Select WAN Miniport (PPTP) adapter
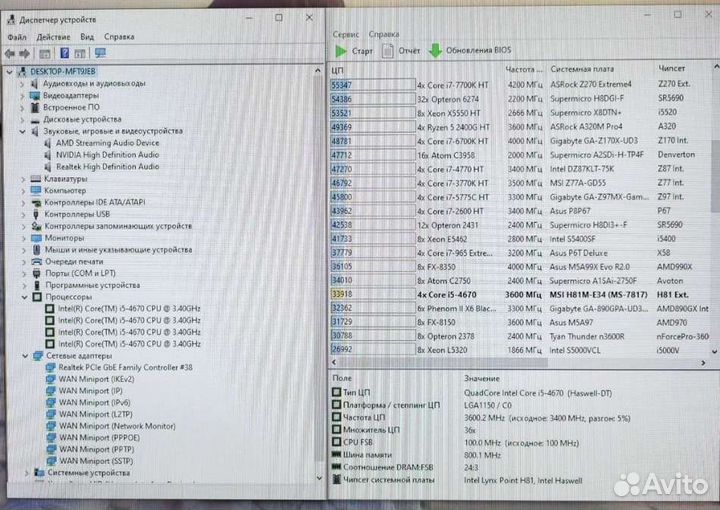The image size is (720, 510). point(96,449)
